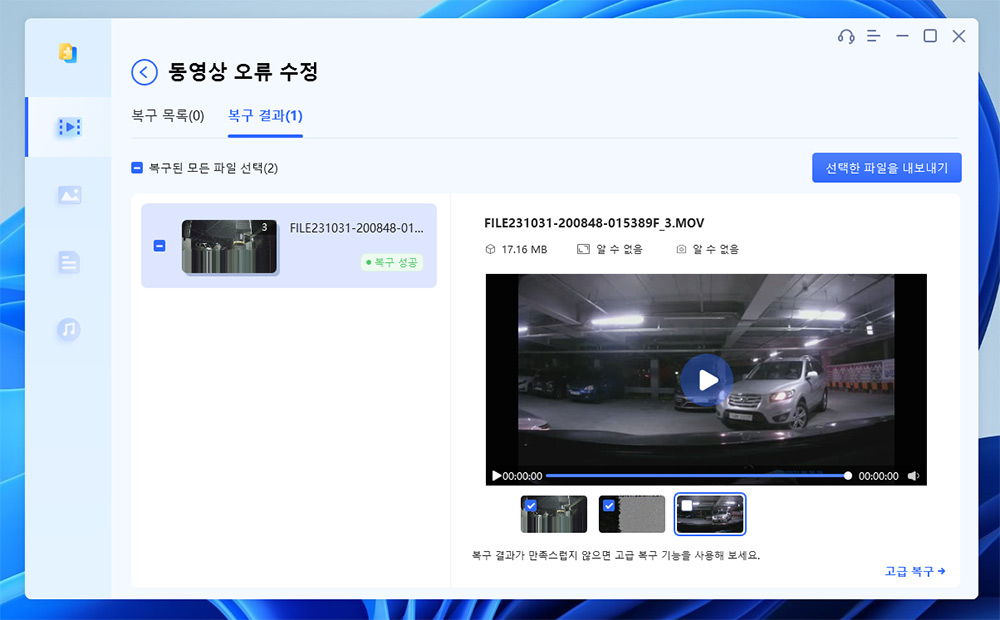
Task: Switch to the 복구 목록(0) tab
Action: [x=168, y=116]
